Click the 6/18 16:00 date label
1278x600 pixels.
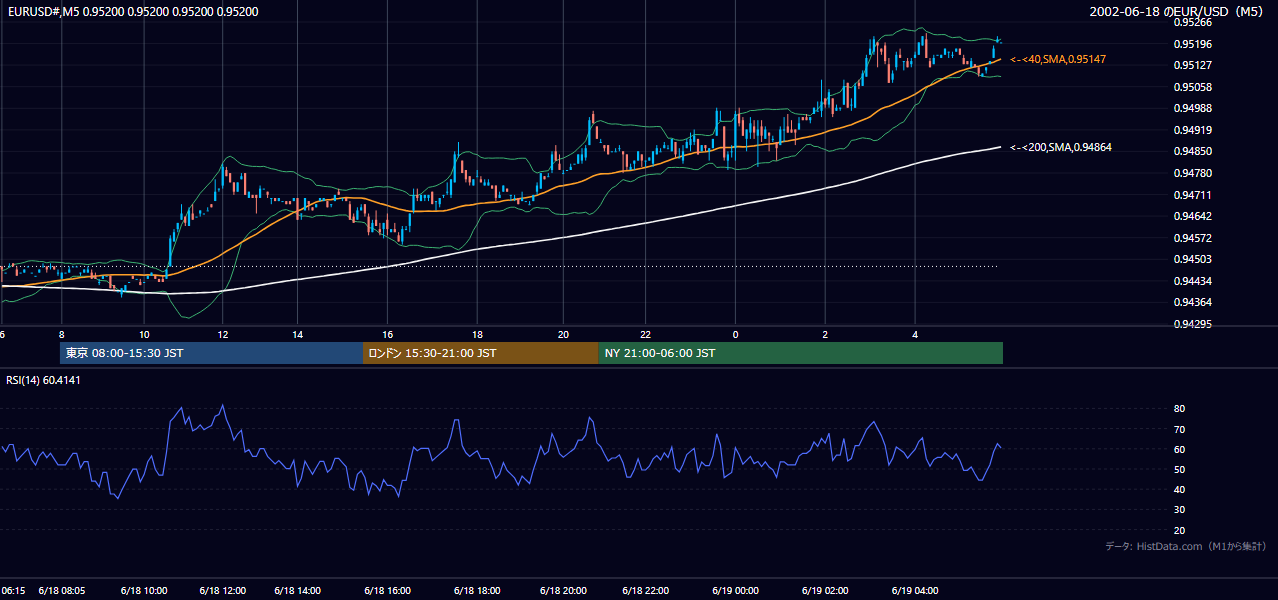tap(386, 590)
